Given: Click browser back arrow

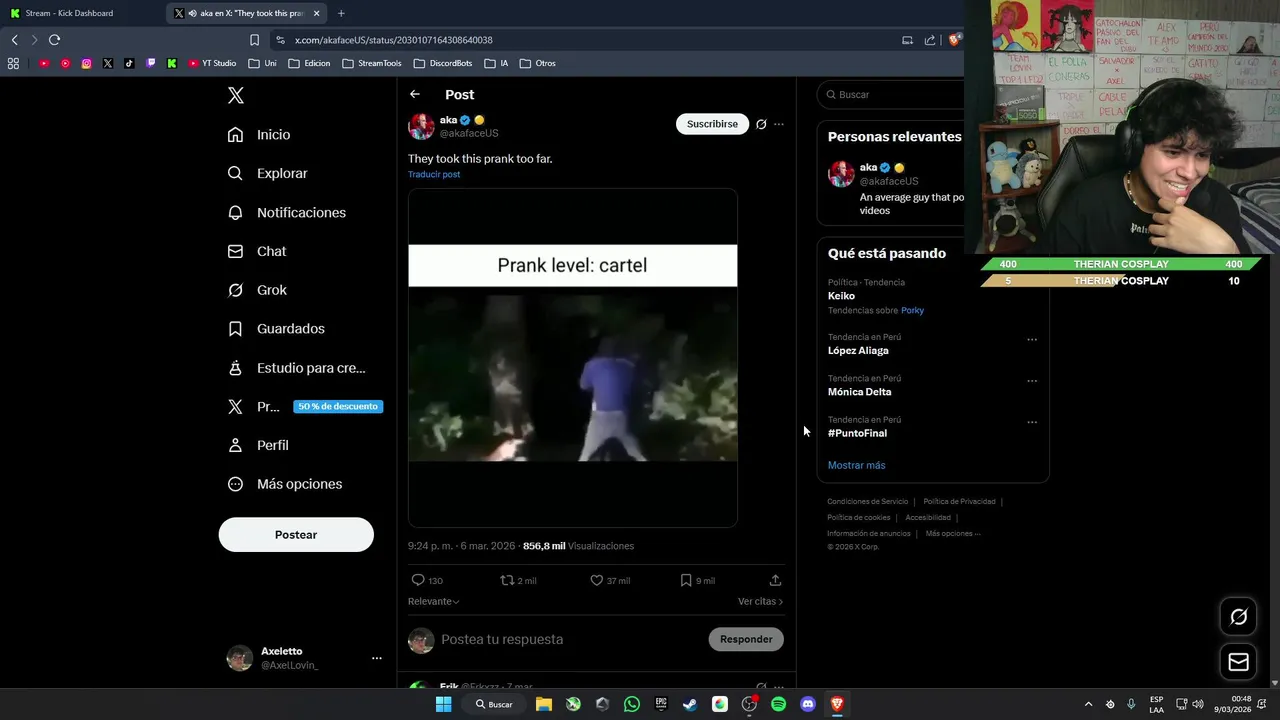Looking at the screenshot, I should point(14,40).
